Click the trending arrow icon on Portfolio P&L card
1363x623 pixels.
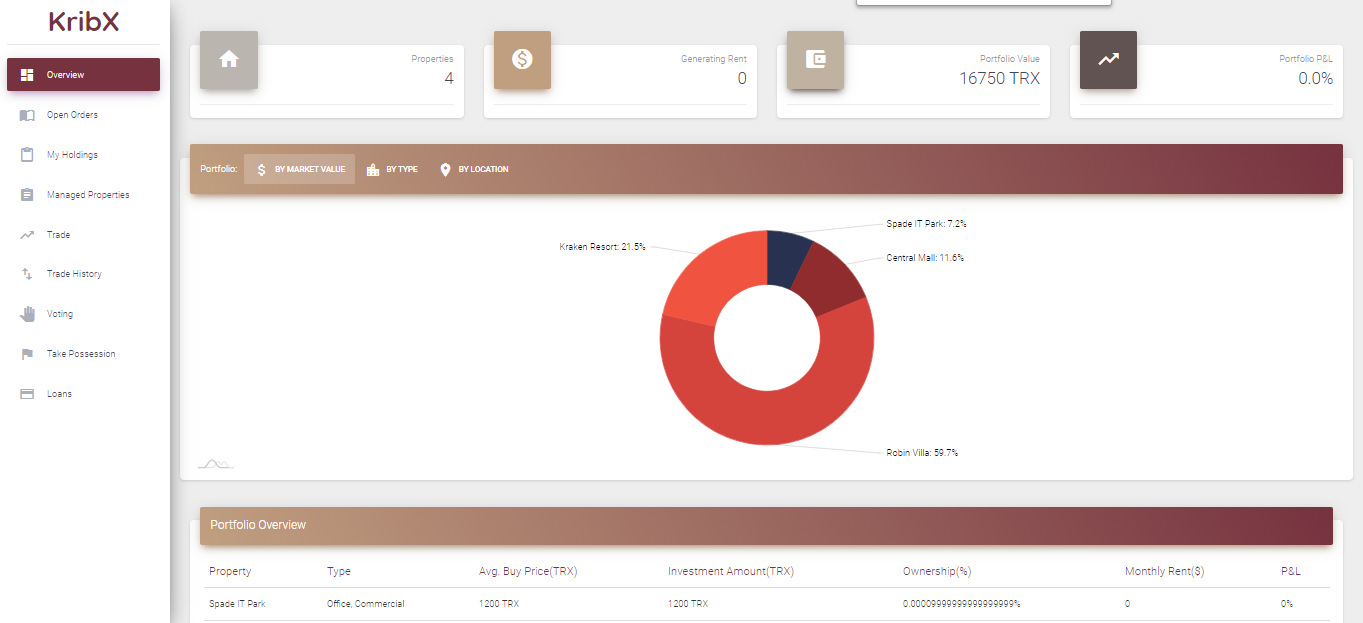click(1108, 60)
